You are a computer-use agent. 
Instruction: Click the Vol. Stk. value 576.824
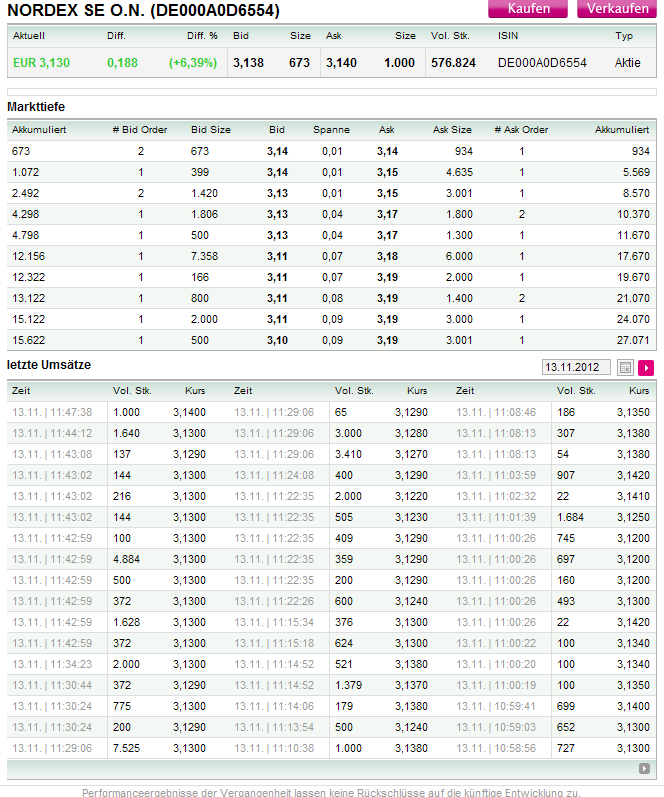[x=453, y=63]
